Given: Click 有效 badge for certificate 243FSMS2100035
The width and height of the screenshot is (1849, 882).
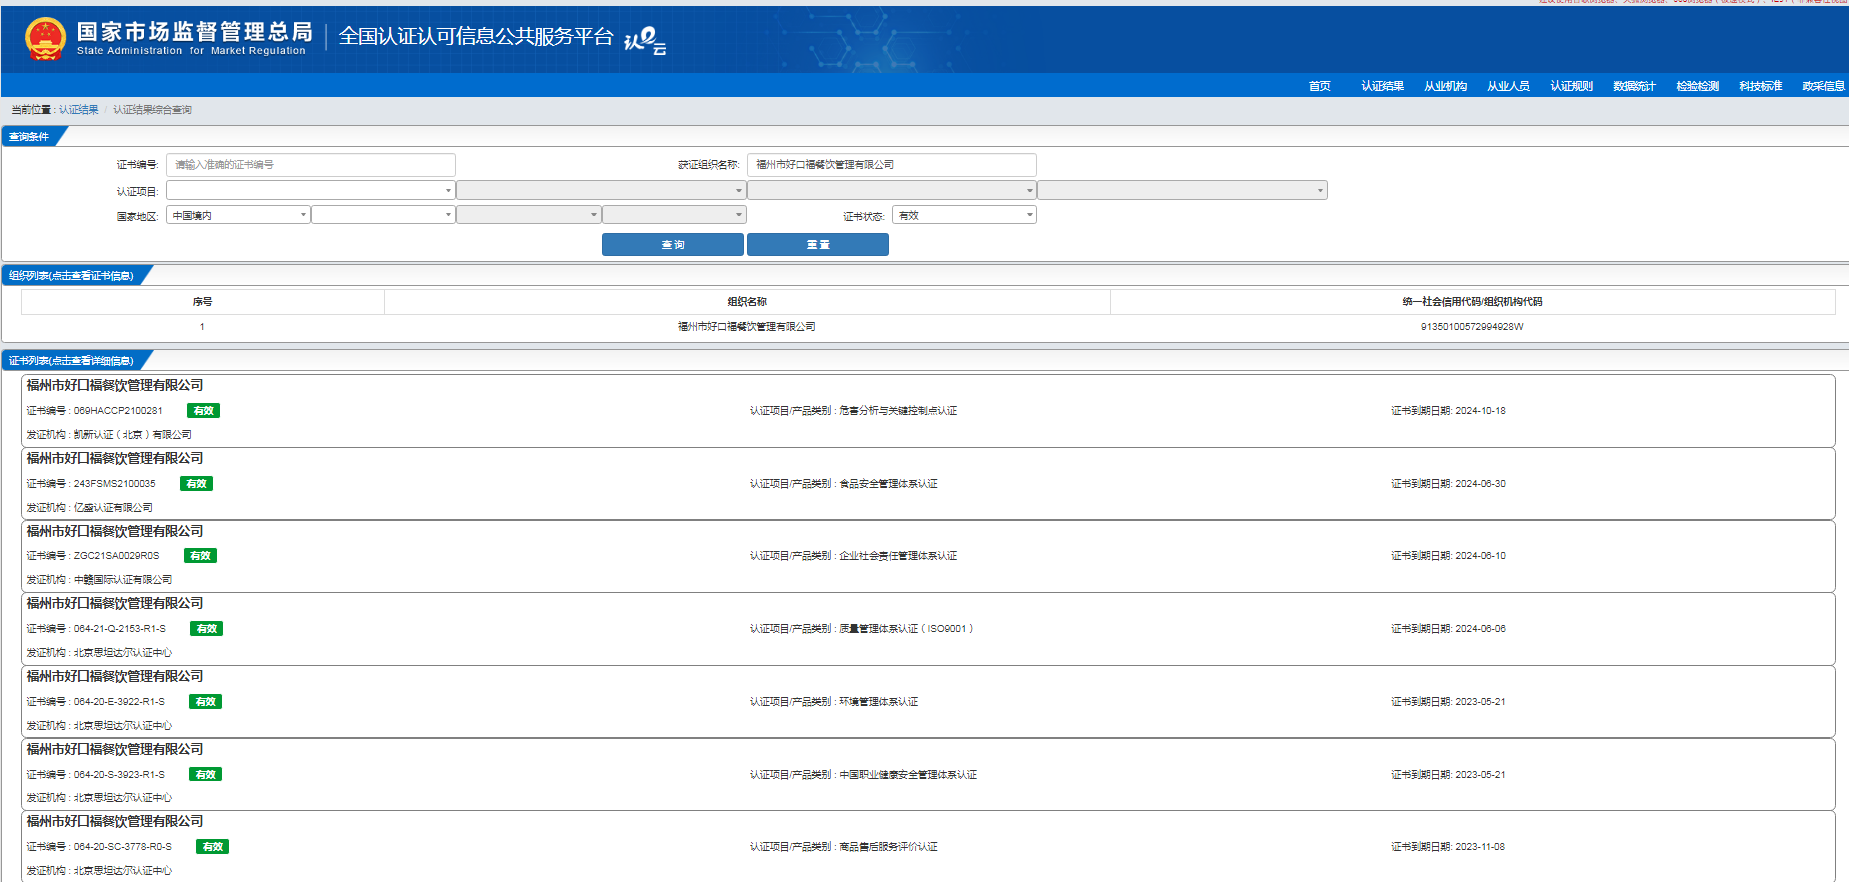Looking at the screenshot, I should coord(196,484).
